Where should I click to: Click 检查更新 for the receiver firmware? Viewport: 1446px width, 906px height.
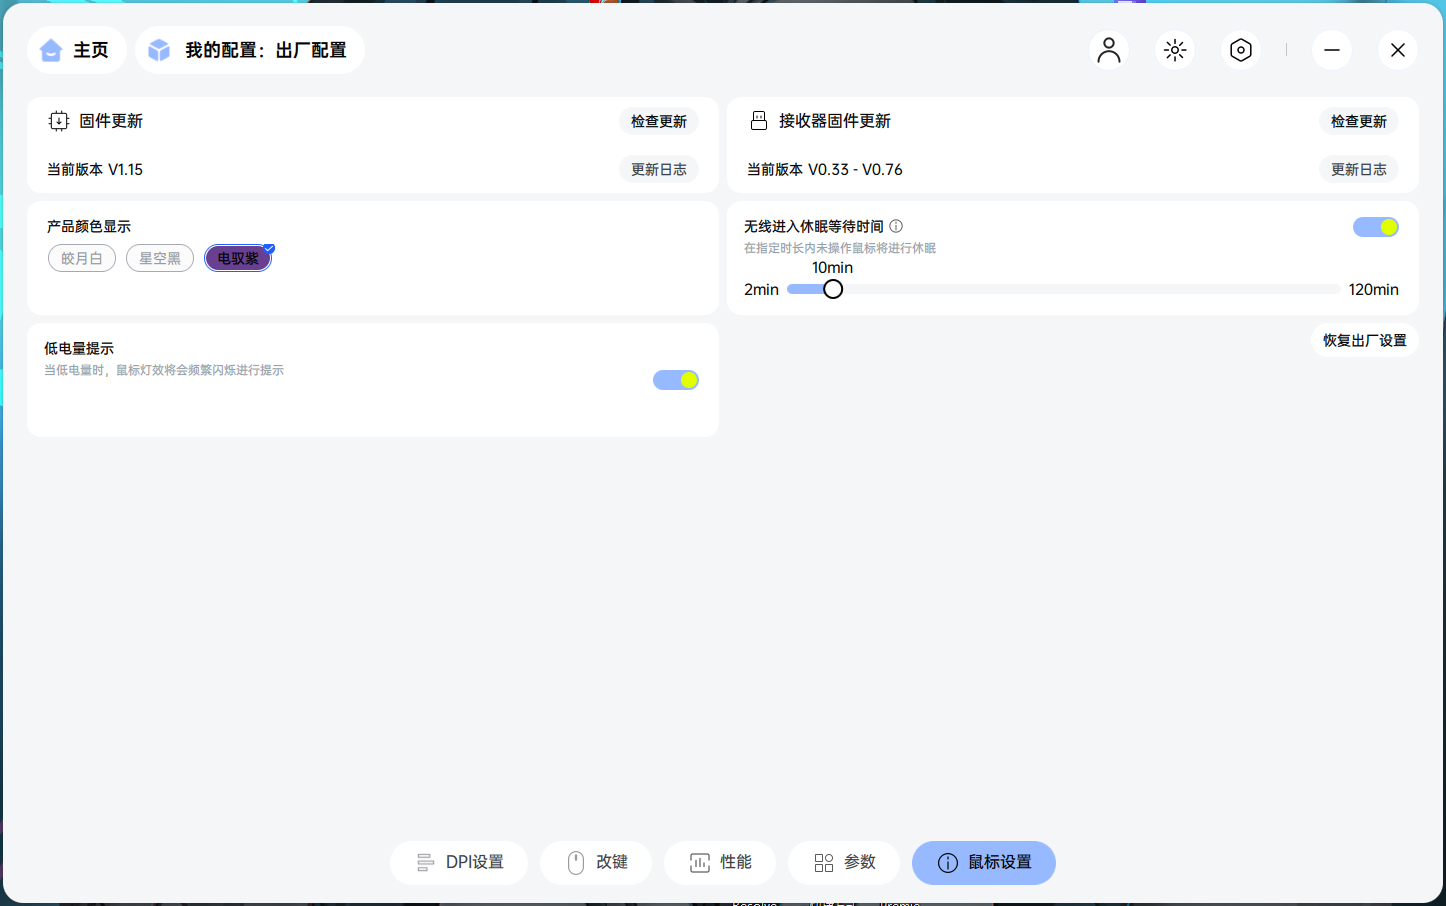[x=1358, y=120]
